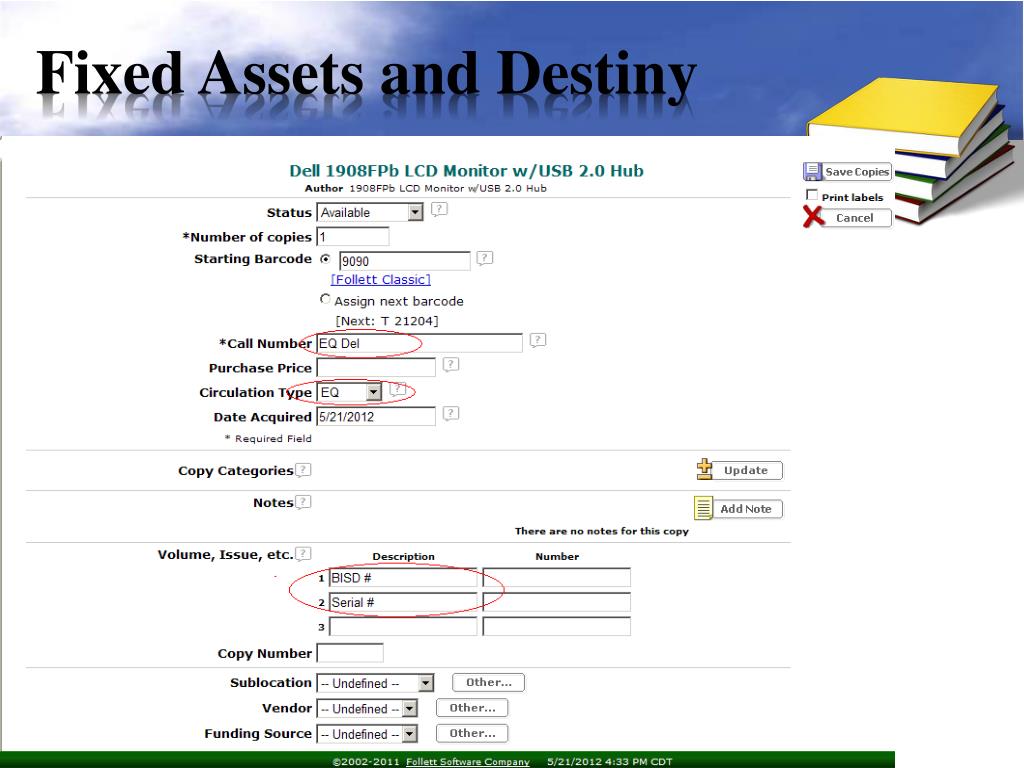Click the Save Copies button label

click(857, 172)
